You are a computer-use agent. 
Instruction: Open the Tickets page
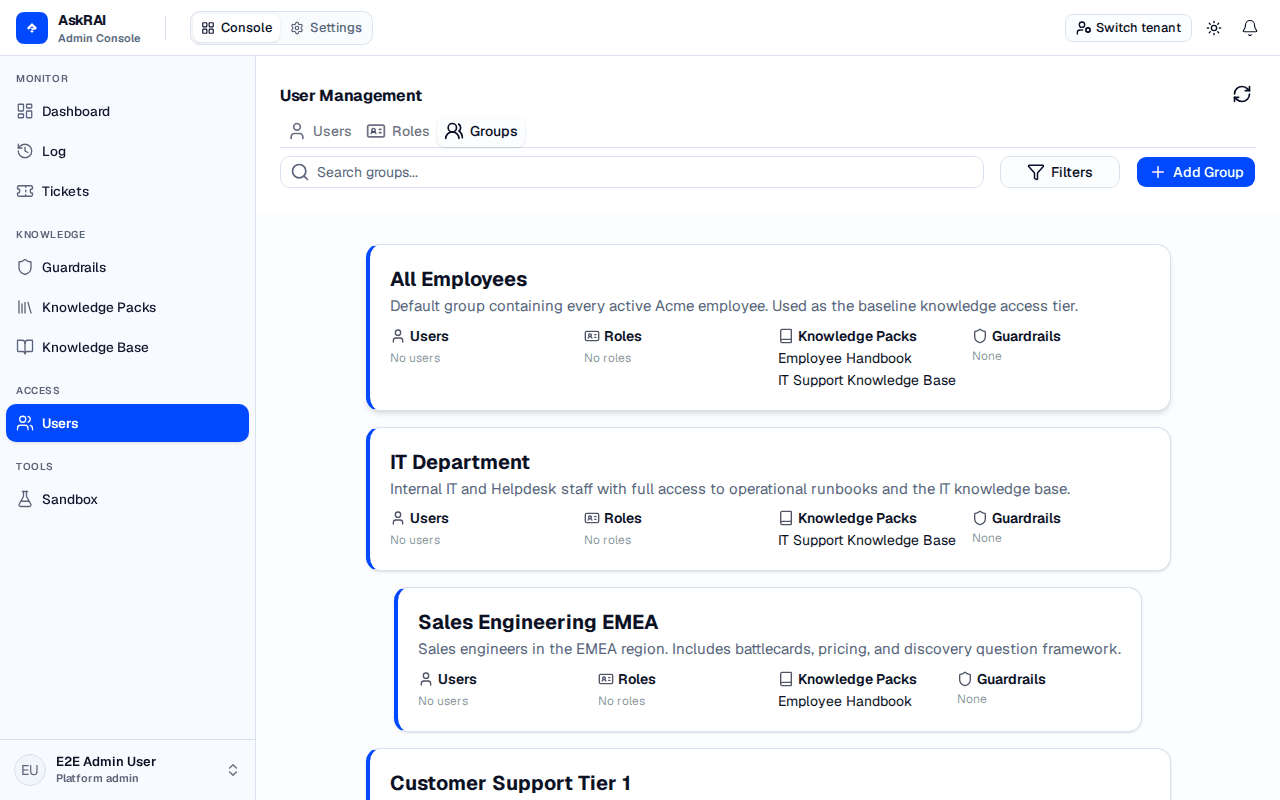click(127, 191)
